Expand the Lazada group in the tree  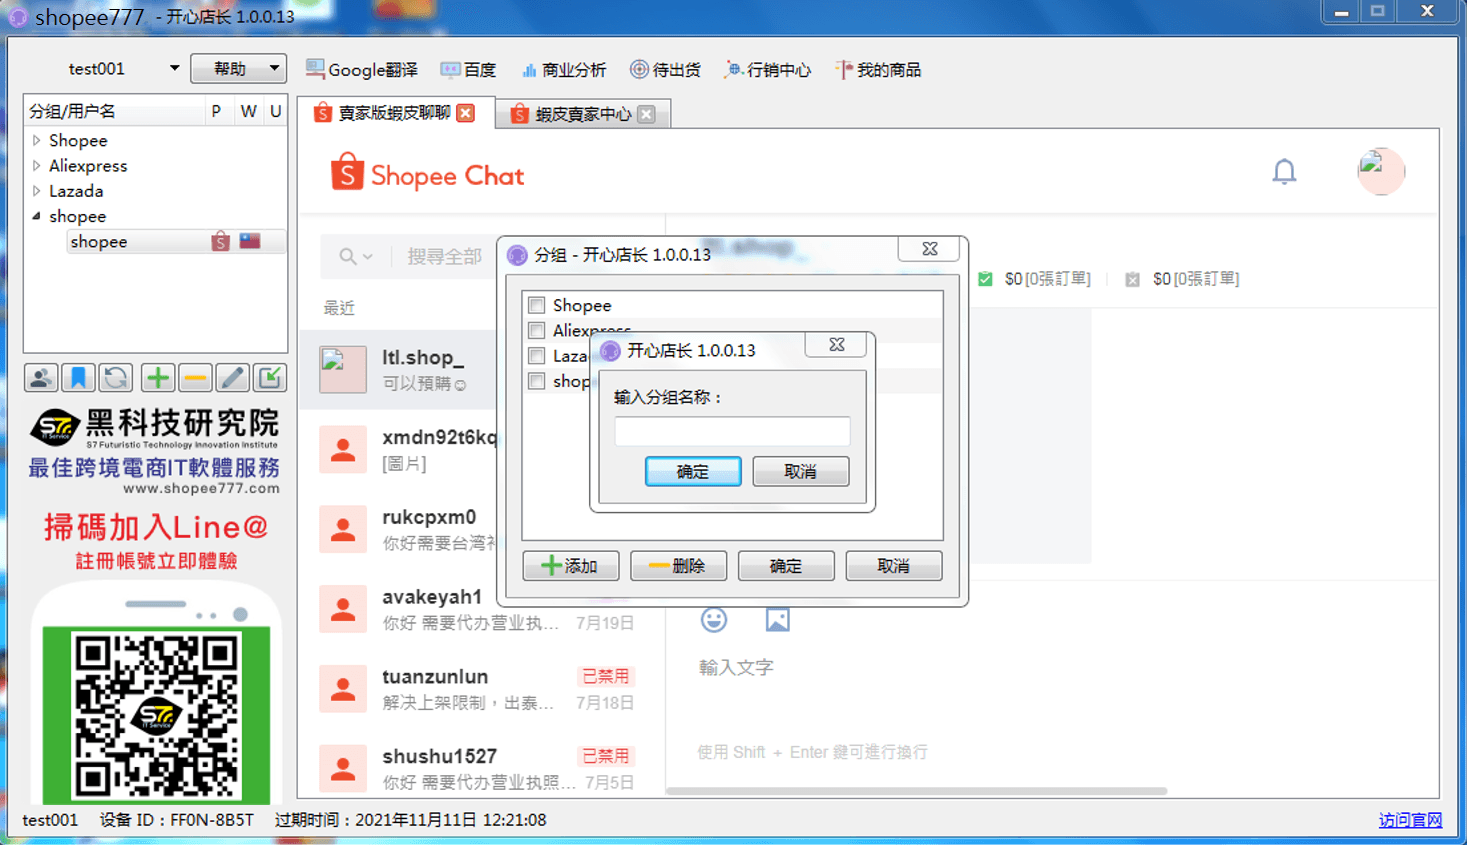[37, 190]
